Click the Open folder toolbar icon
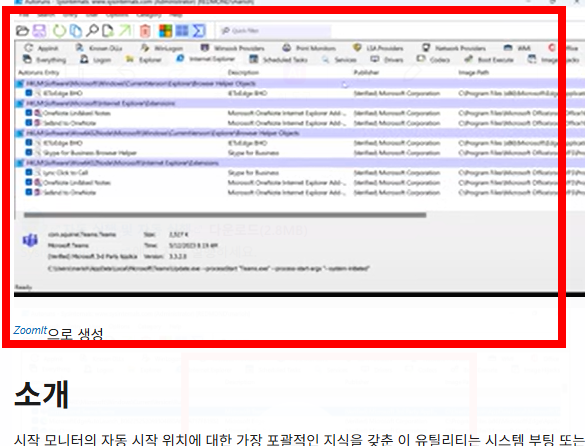Screen dimensions: 585x446 [22, 31]
